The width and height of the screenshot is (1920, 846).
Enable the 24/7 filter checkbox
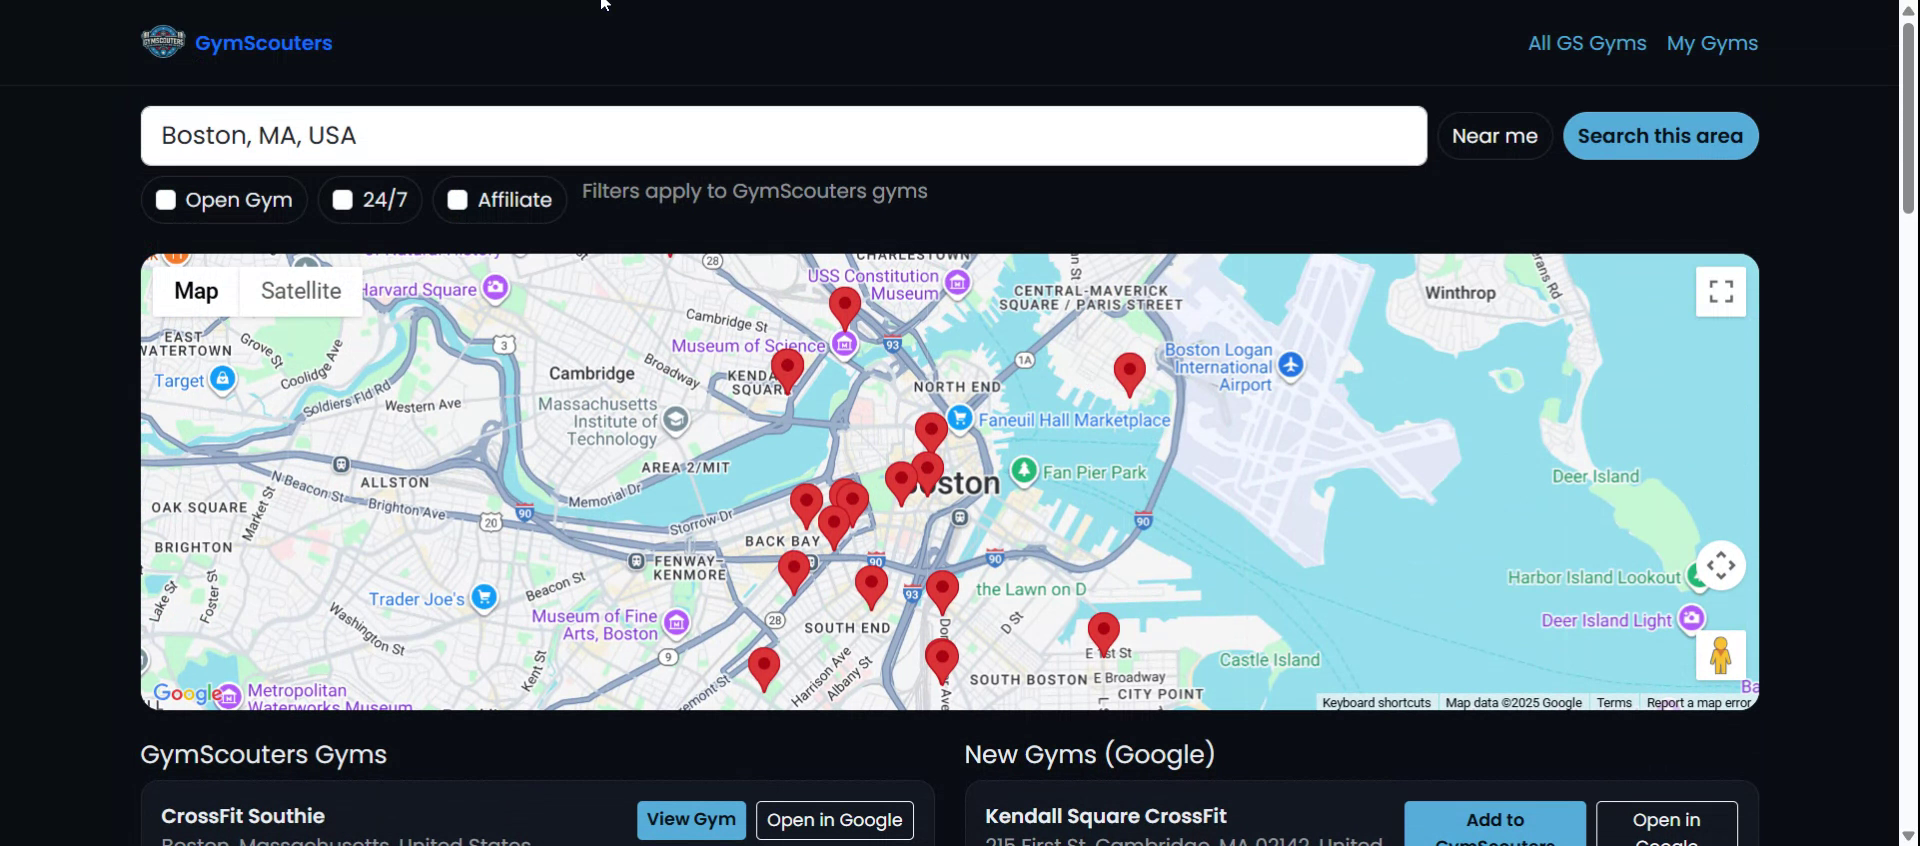tap(343, 200)
